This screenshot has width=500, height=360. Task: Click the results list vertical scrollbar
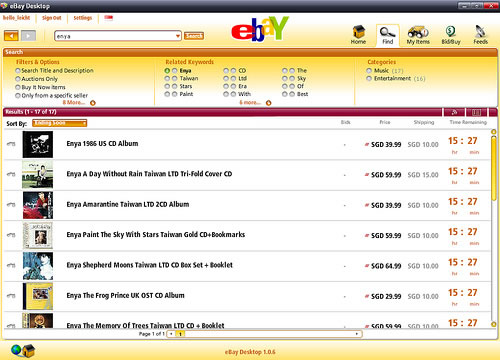coord(494,228)
